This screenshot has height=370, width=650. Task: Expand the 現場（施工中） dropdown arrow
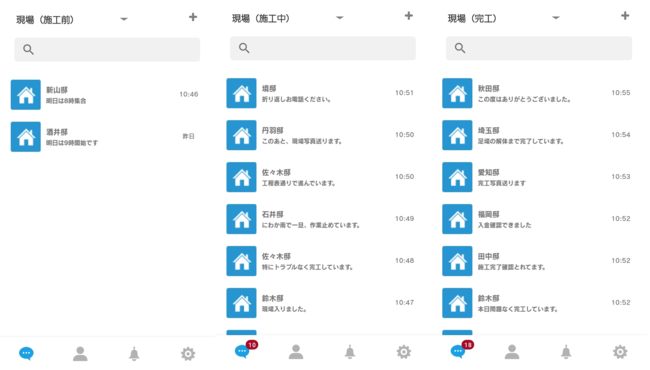point(340,18)
